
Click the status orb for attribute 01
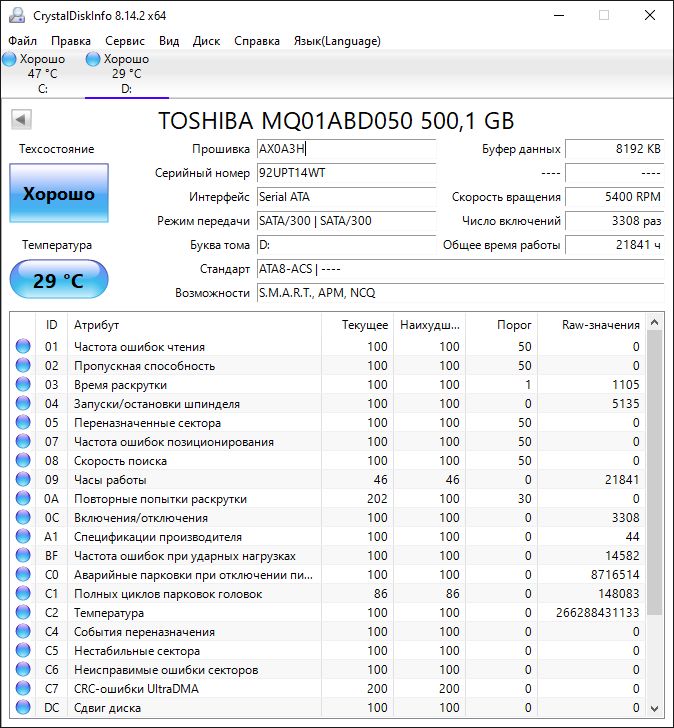(23, 347)
